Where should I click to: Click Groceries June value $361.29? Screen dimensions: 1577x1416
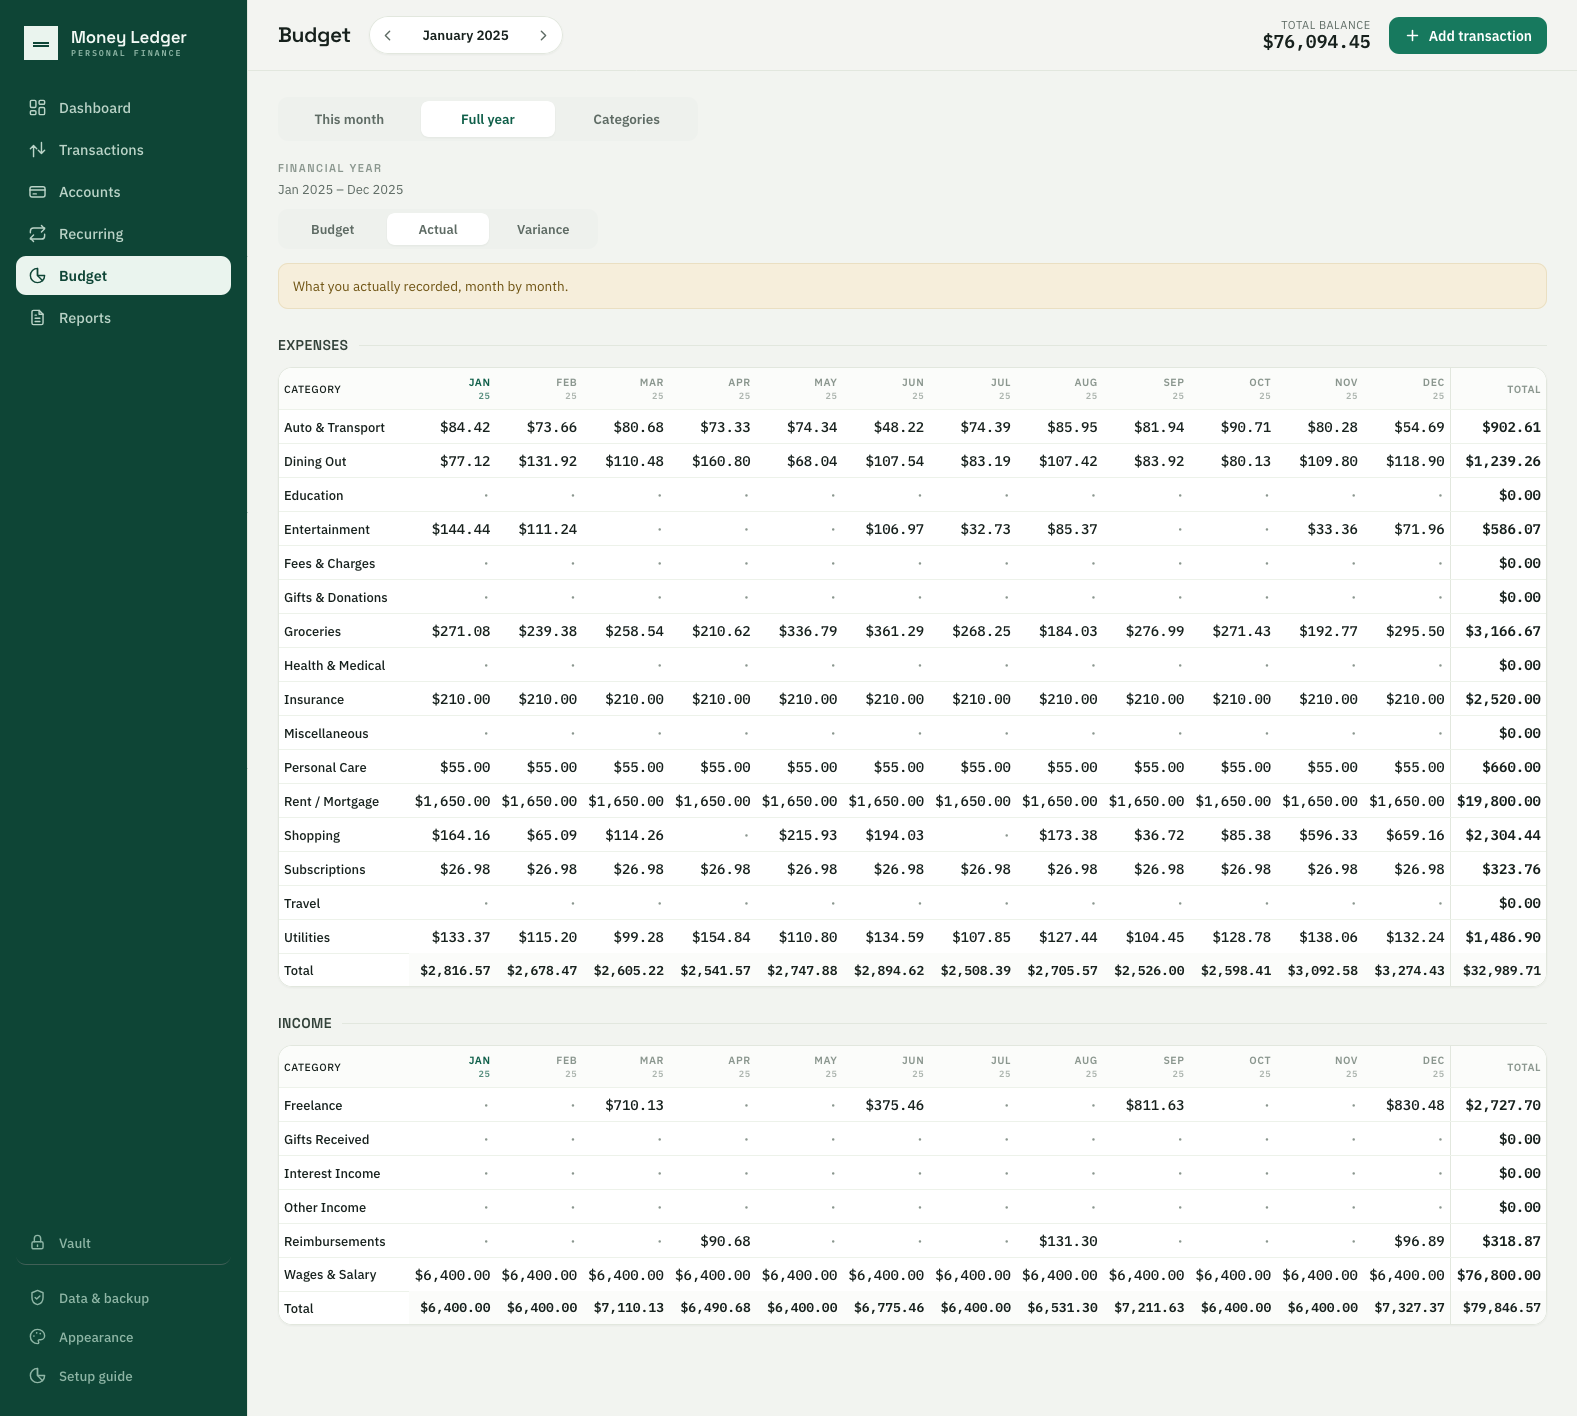click(894, 631)
